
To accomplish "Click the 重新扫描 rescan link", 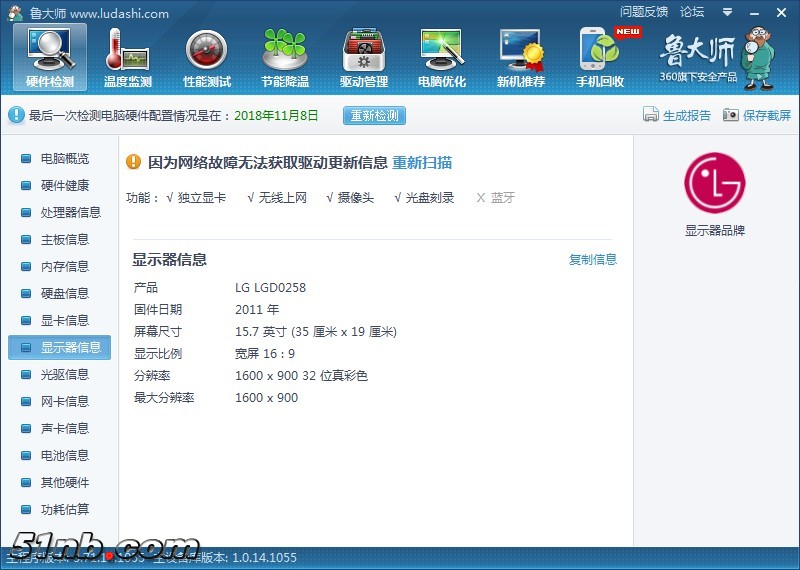I will (x=422, y=163).
